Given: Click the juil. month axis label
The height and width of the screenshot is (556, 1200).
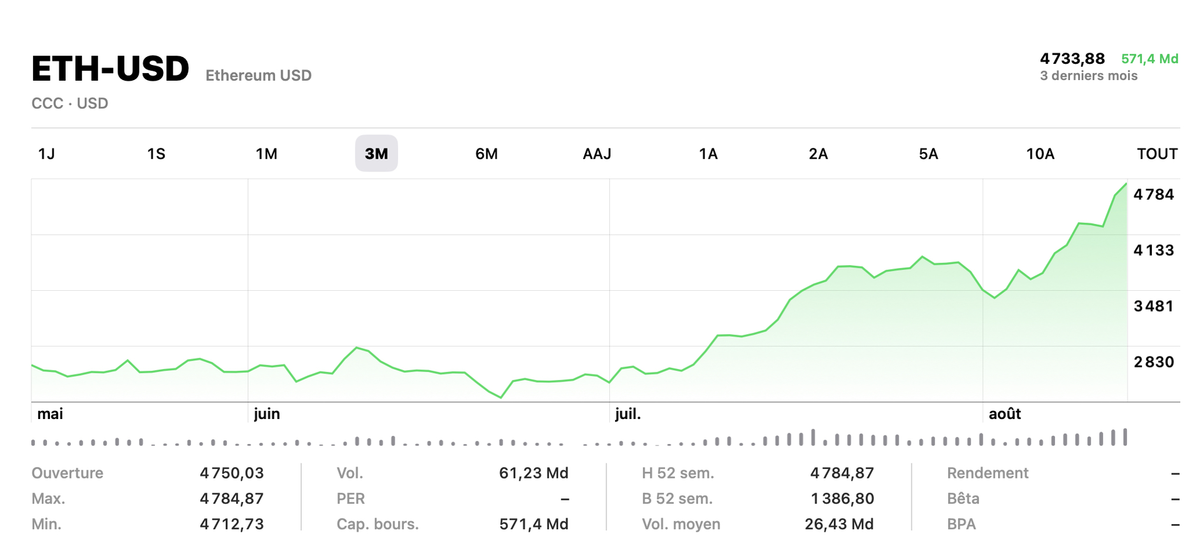Looking at the screenshot, I should tap(628, 413).
